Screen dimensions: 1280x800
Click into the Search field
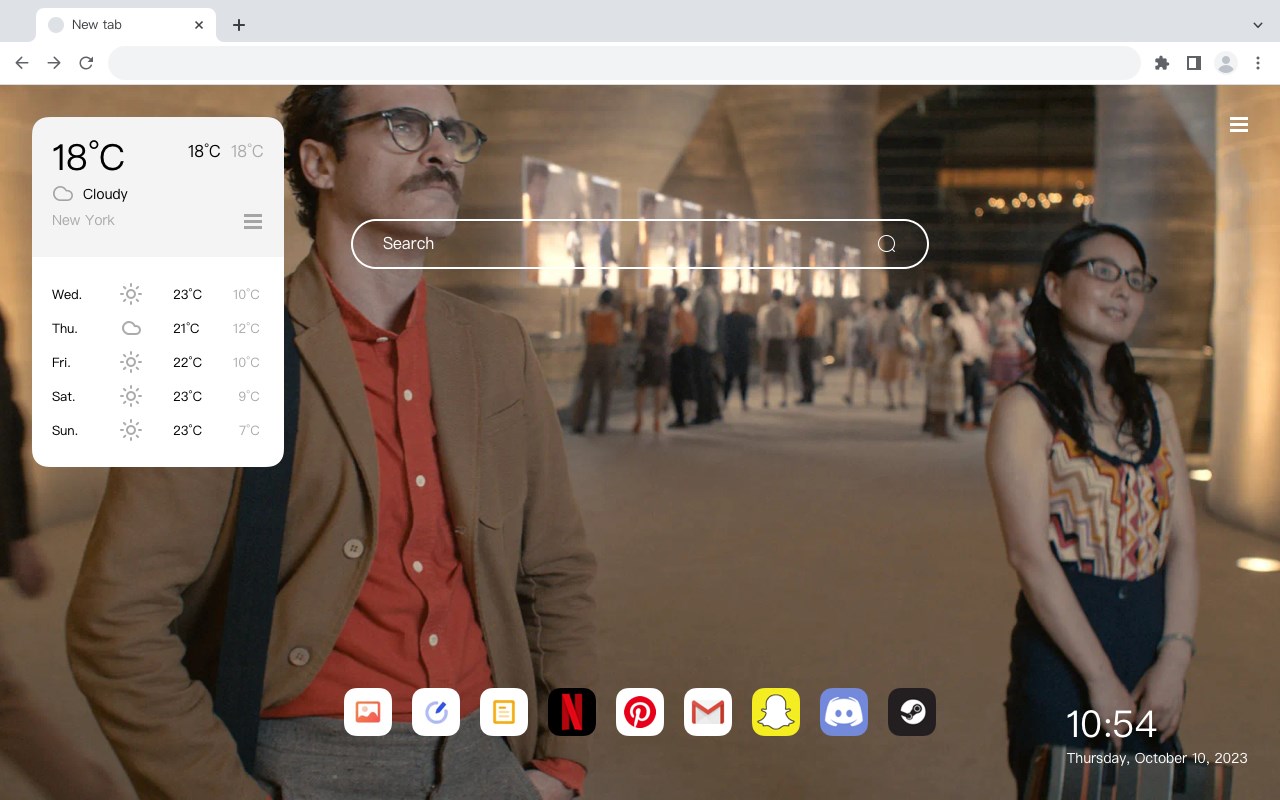[x=640, y=244]
